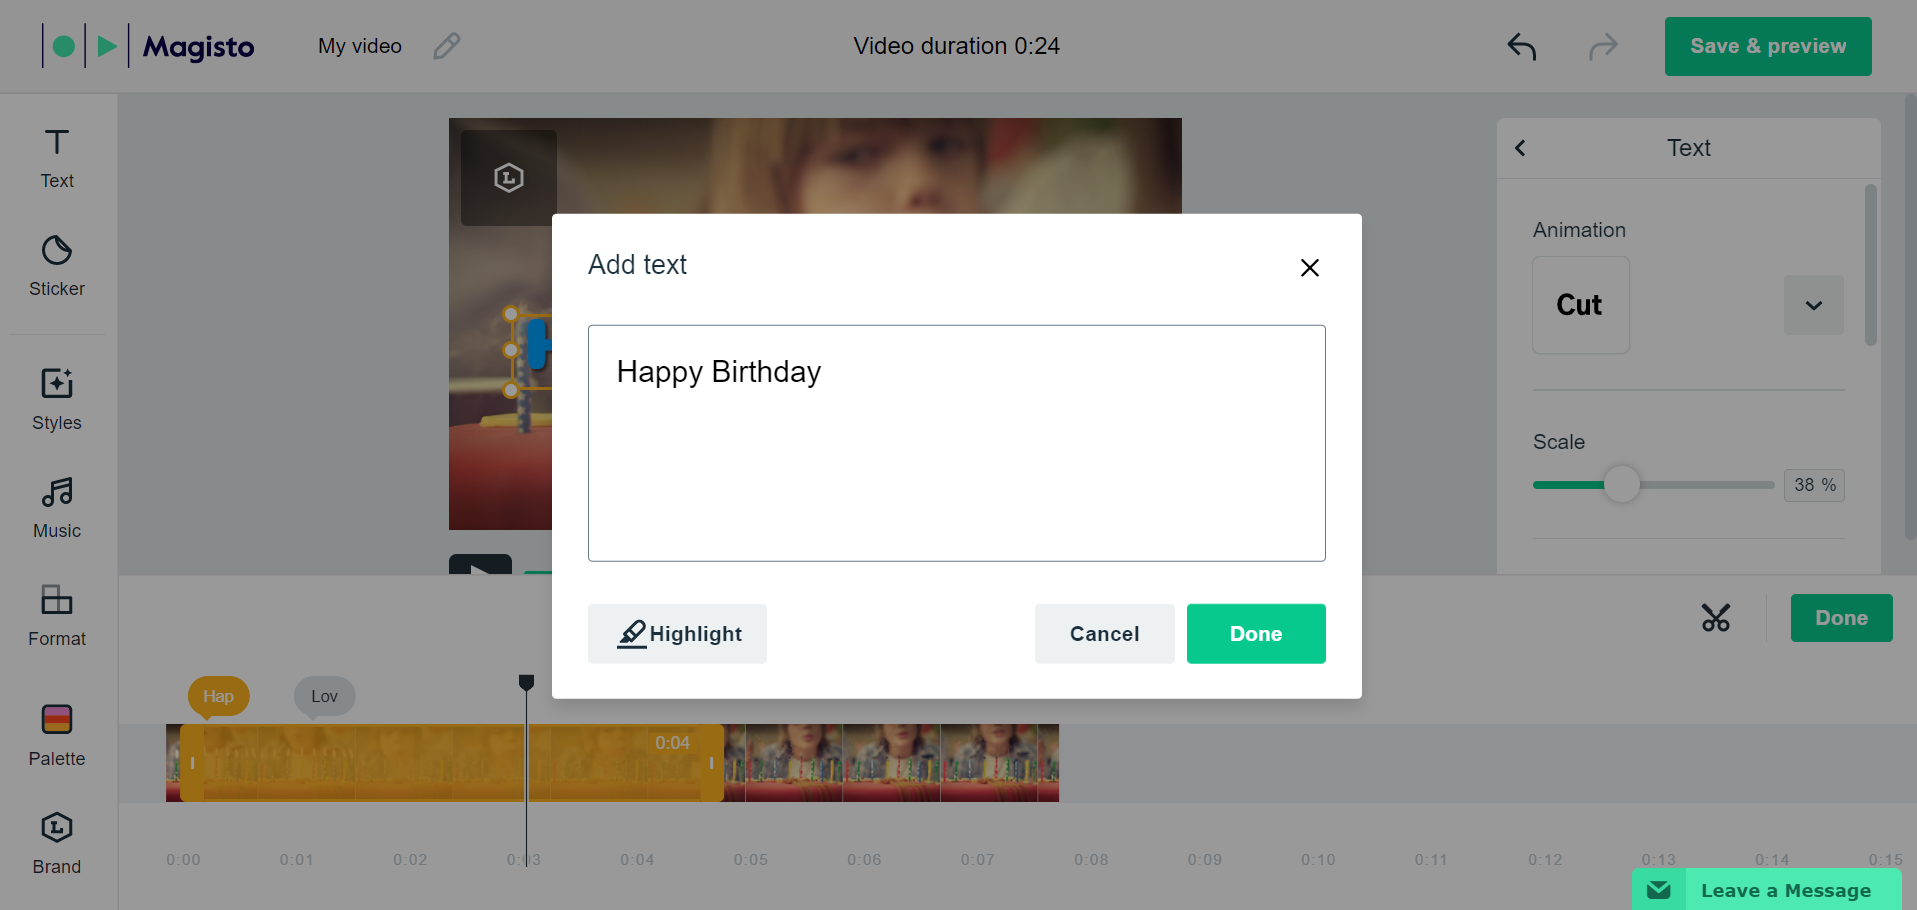
Task: Click the Magisto logo
Action: (148, 46)
